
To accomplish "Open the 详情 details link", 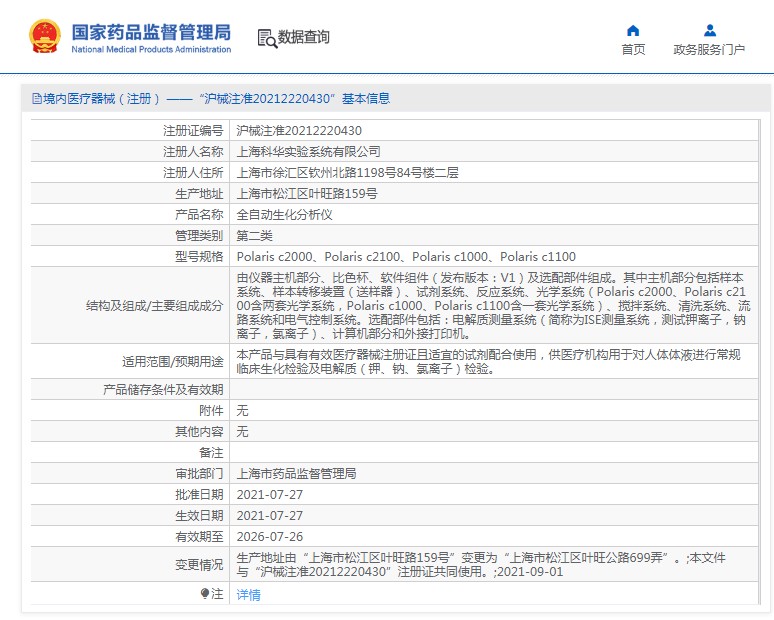I will (x=248, y=594).
